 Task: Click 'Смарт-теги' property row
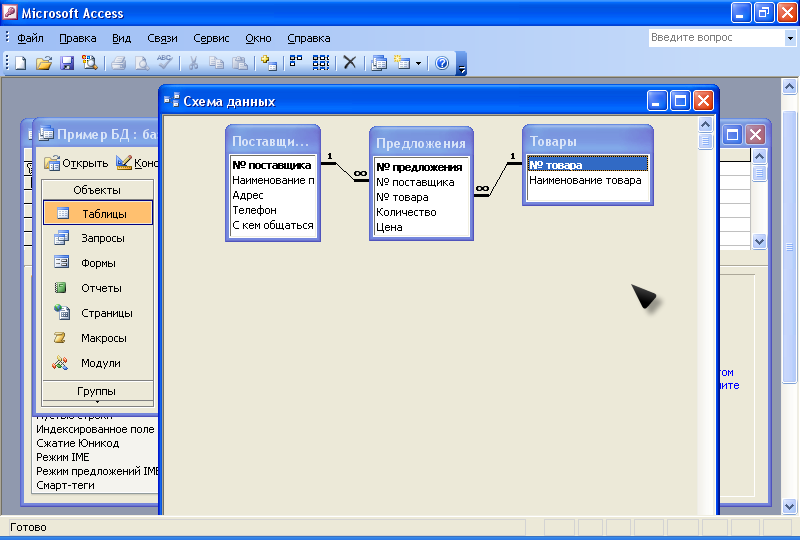click(x=95, y=485)
